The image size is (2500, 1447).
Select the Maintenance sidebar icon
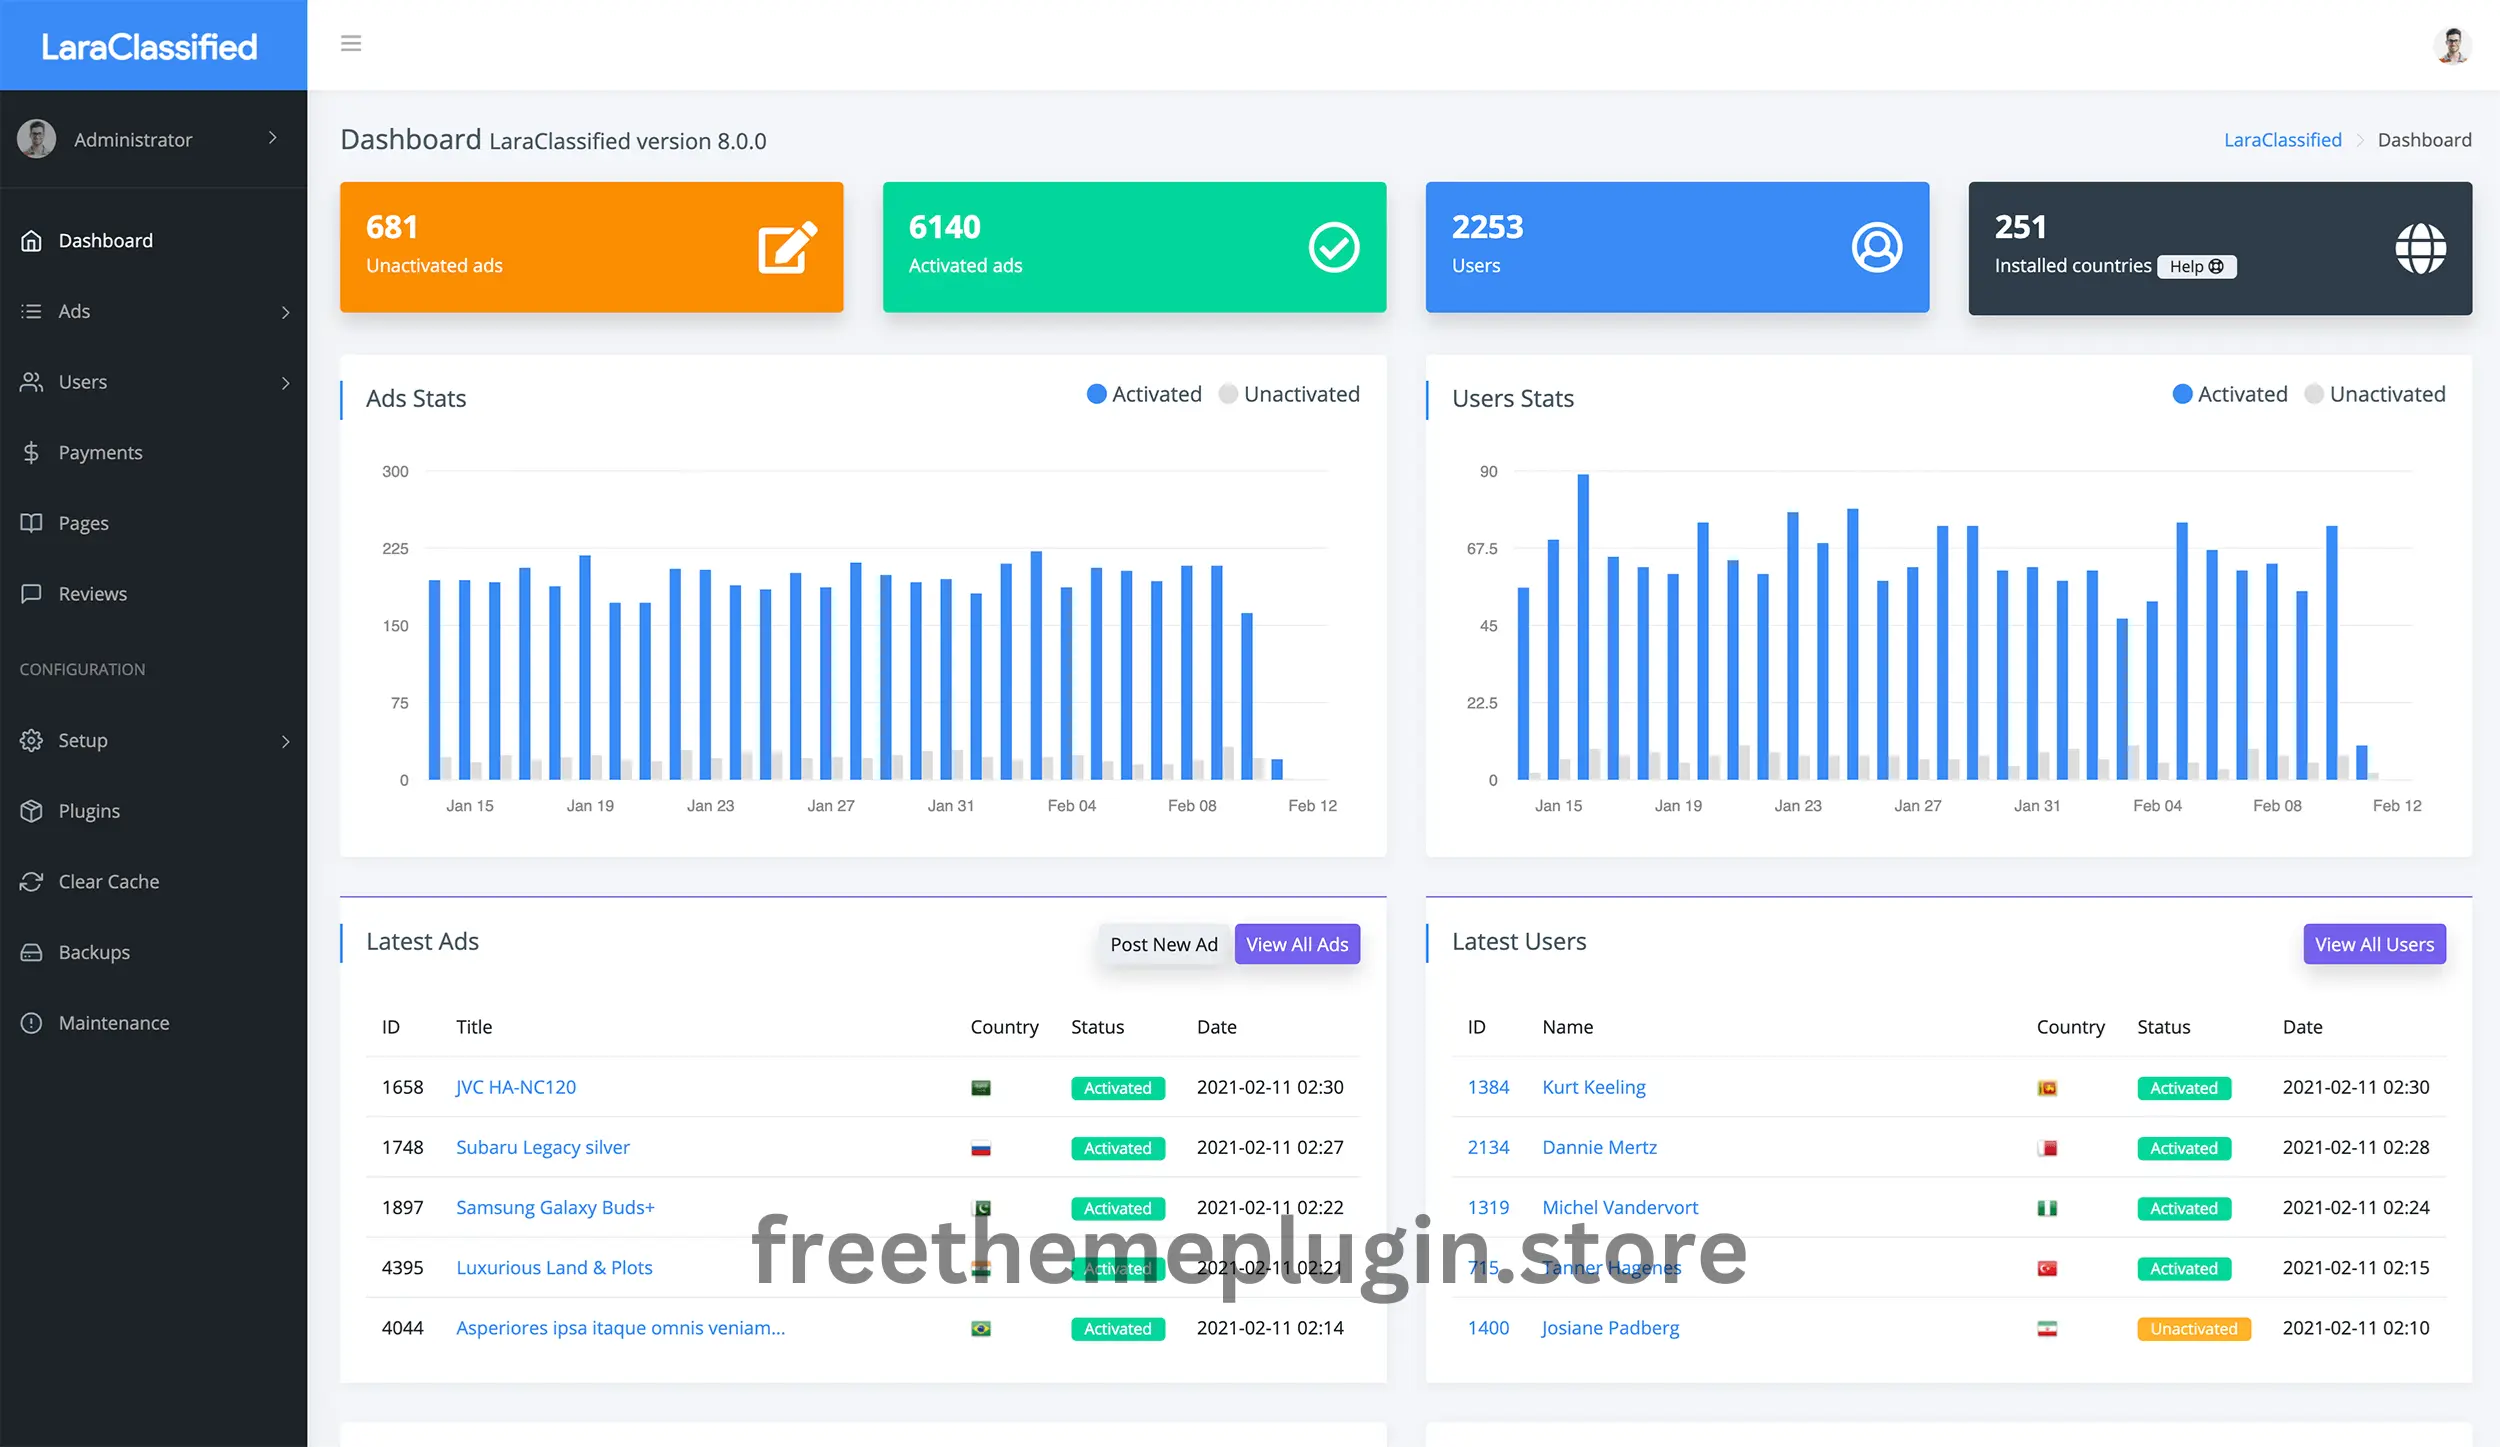point(31,1022)
